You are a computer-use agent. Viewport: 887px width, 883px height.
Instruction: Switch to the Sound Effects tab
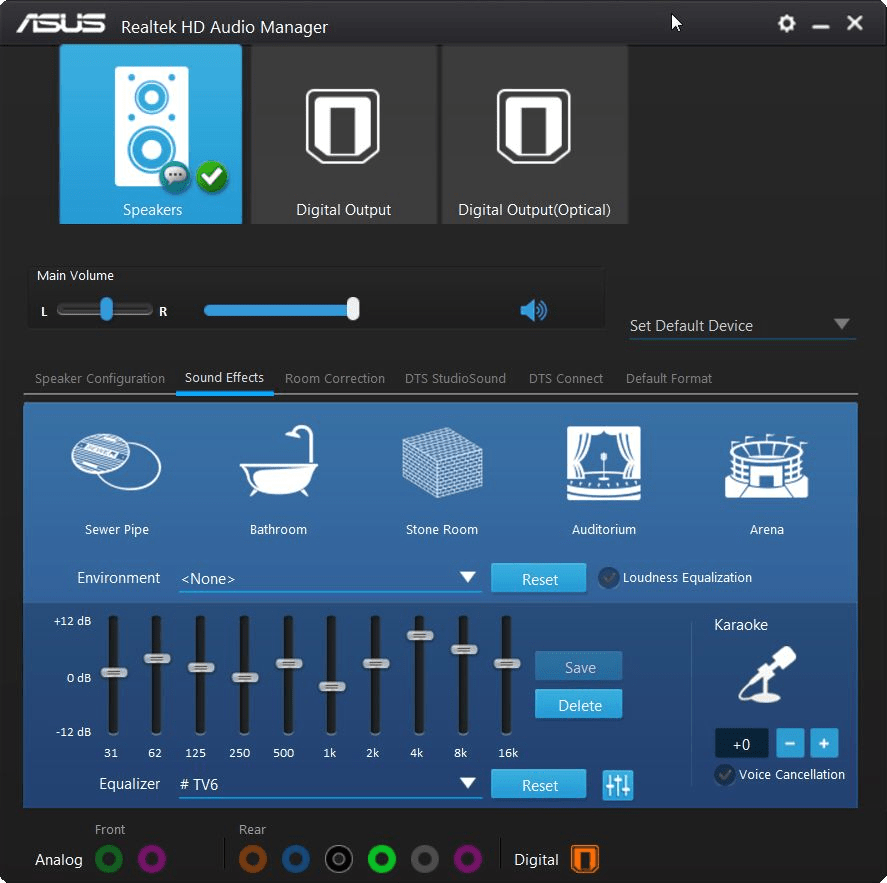pyautogui.click(x=225, y=377)
